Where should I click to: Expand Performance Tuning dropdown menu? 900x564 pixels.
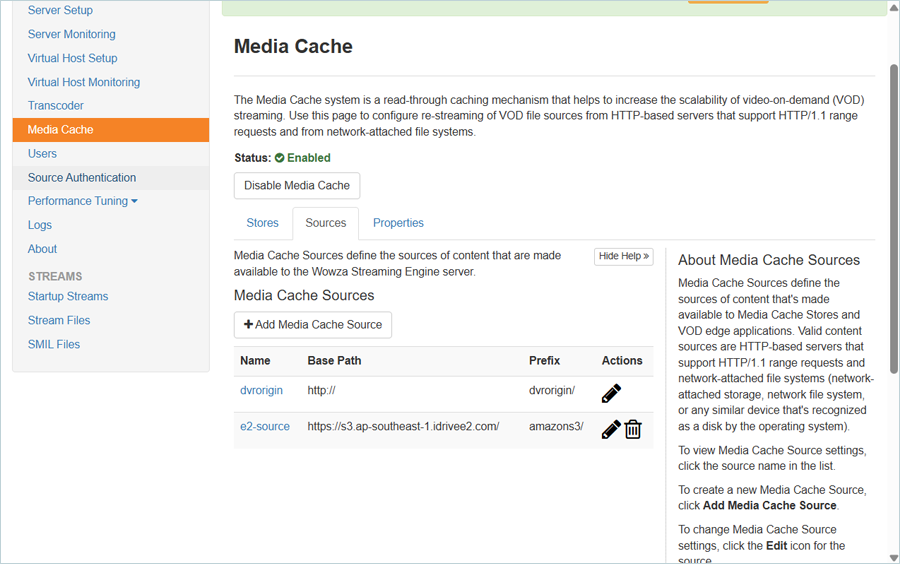tap(83, 201)
